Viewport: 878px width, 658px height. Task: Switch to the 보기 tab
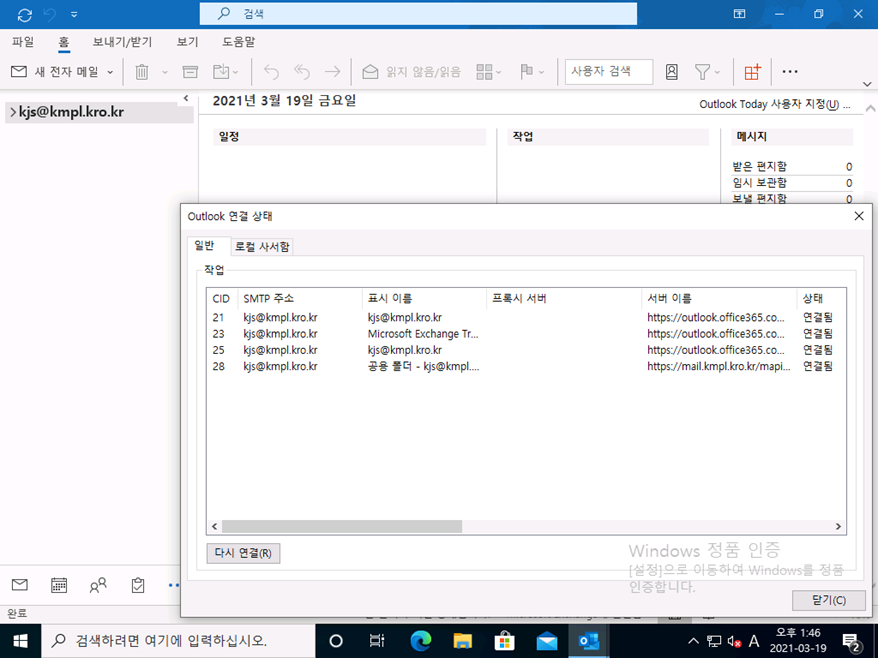[188, 42]
